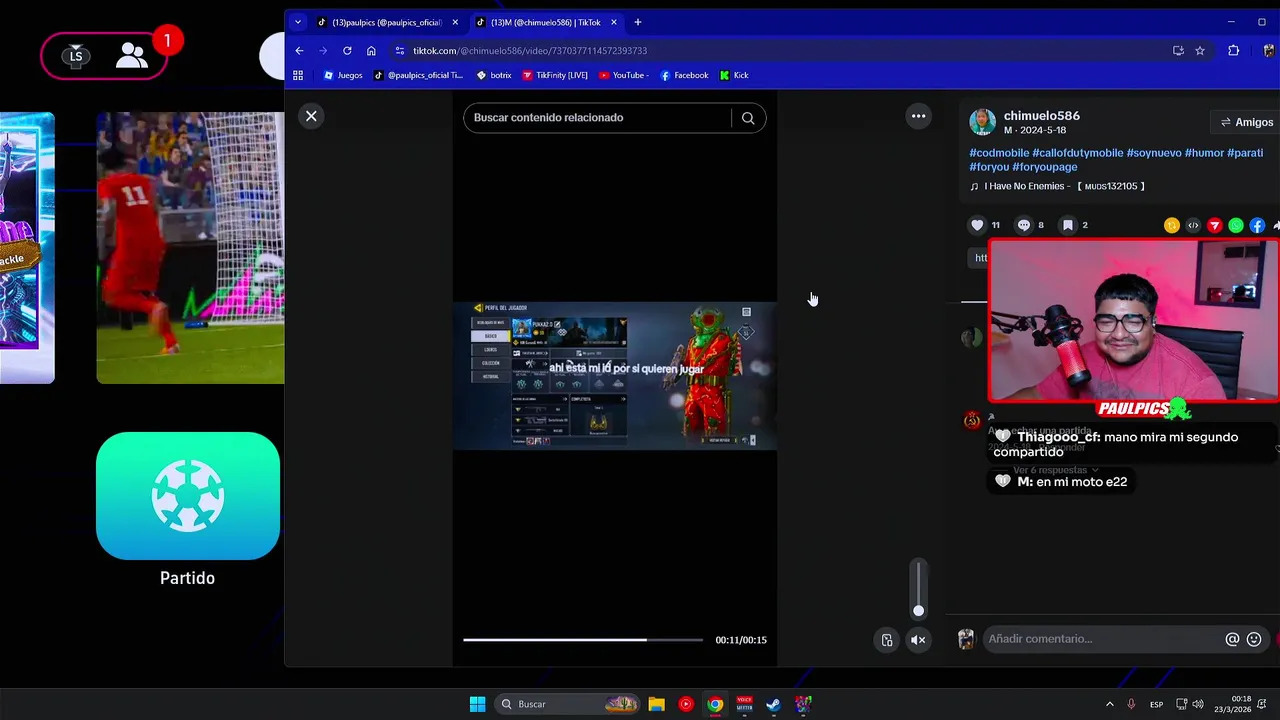Share the video to Facebook
This screenshot has width=1280, height=720.
1257,226
